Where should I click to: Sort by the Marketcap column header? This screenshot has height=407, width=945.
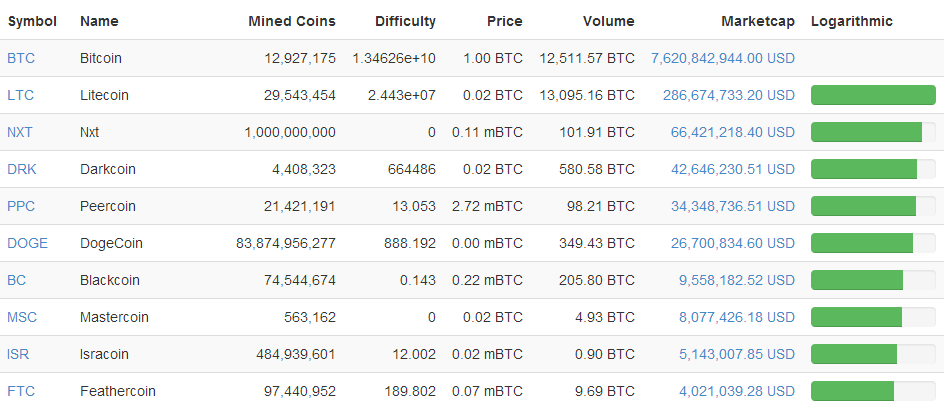(758, 22)
